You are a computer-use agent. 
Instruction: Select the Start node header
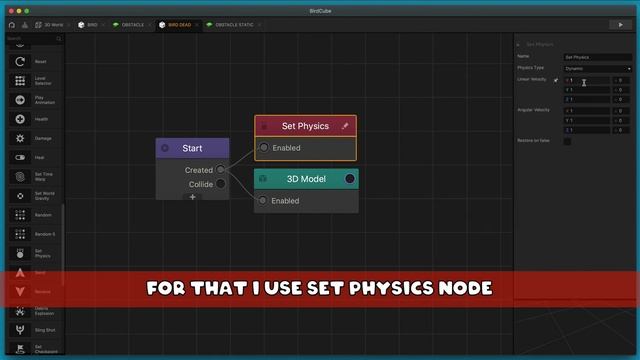(x=192, y=148)
